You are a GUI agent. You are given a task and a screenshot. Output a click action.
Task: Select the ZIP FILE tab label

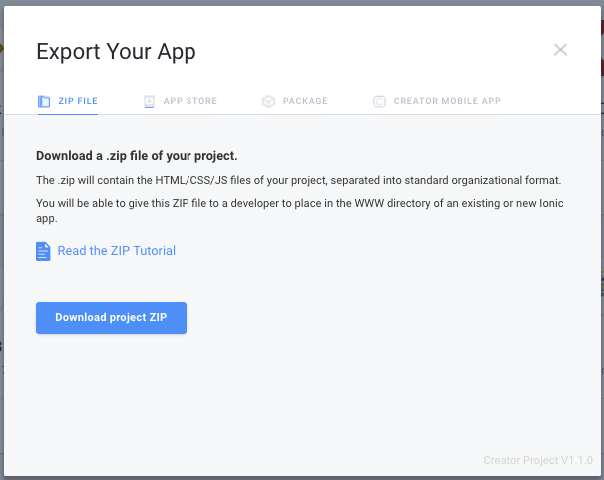[78, 101]
